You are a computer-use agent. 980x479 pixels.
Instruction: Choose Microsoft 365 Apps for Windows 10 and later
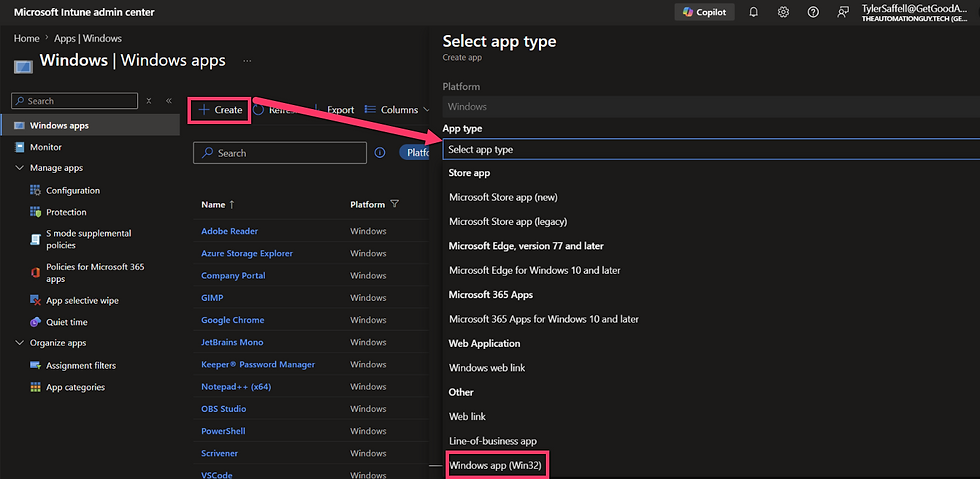[544, 319]
